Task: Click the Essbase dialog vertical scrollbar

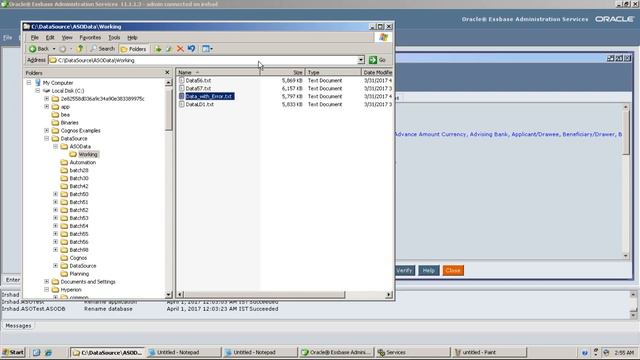Action: tap(626, 181)
